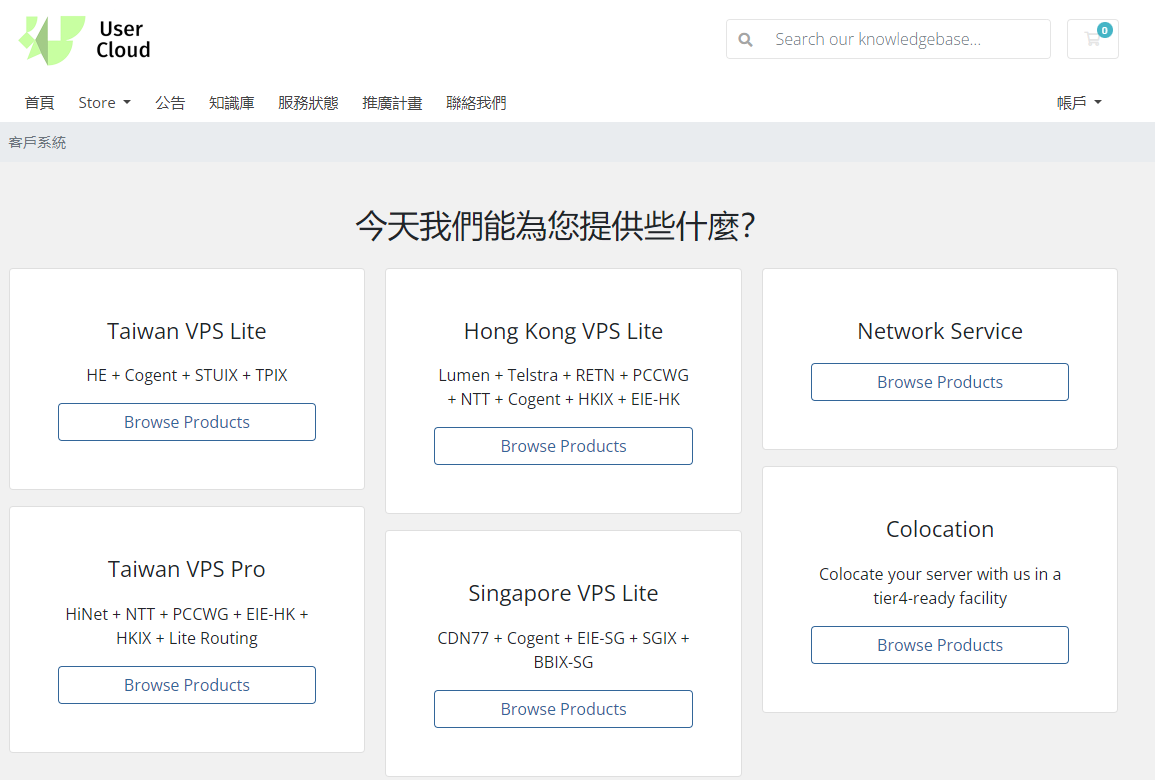Open the 帳戶 account dropdown
This screenshot has height=780, width=1155.
tap(1078, 103)
